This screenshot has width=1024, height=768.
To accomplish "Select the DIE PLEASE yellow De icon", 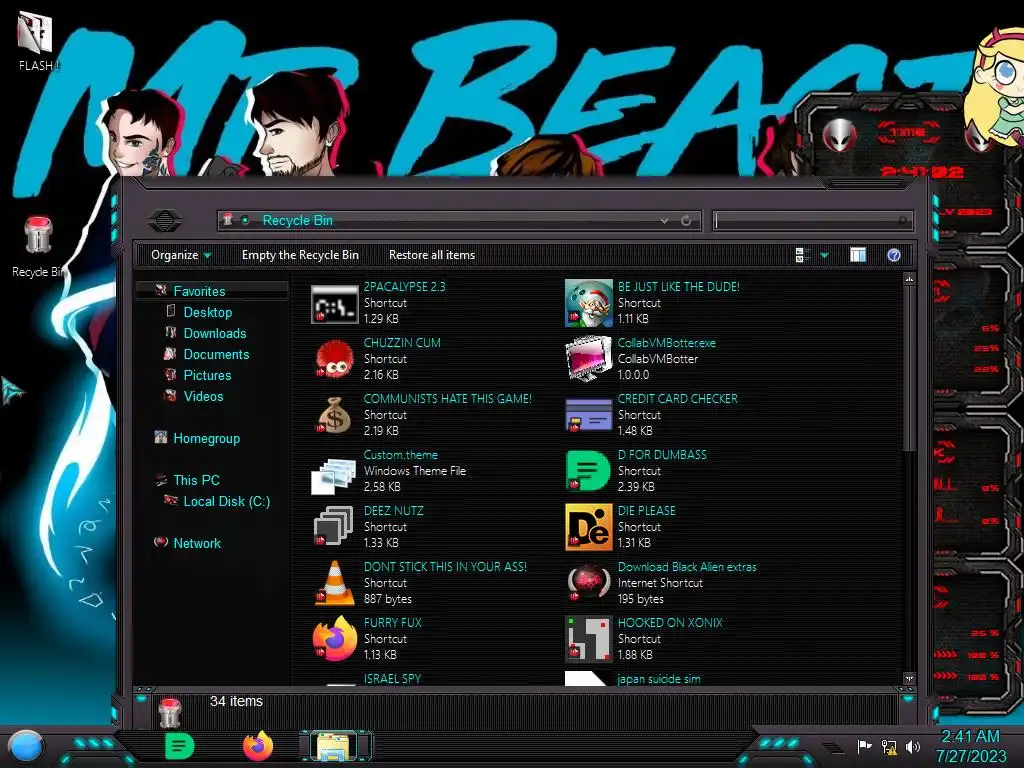I will [x=588, y=526].
